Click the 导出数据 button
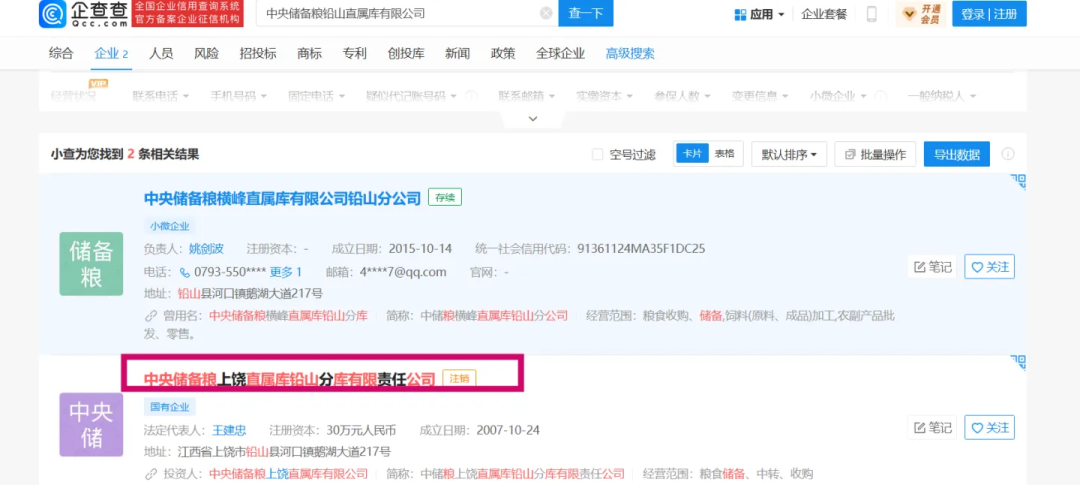This screenshot has height=485, width=1080. [957, 154]
